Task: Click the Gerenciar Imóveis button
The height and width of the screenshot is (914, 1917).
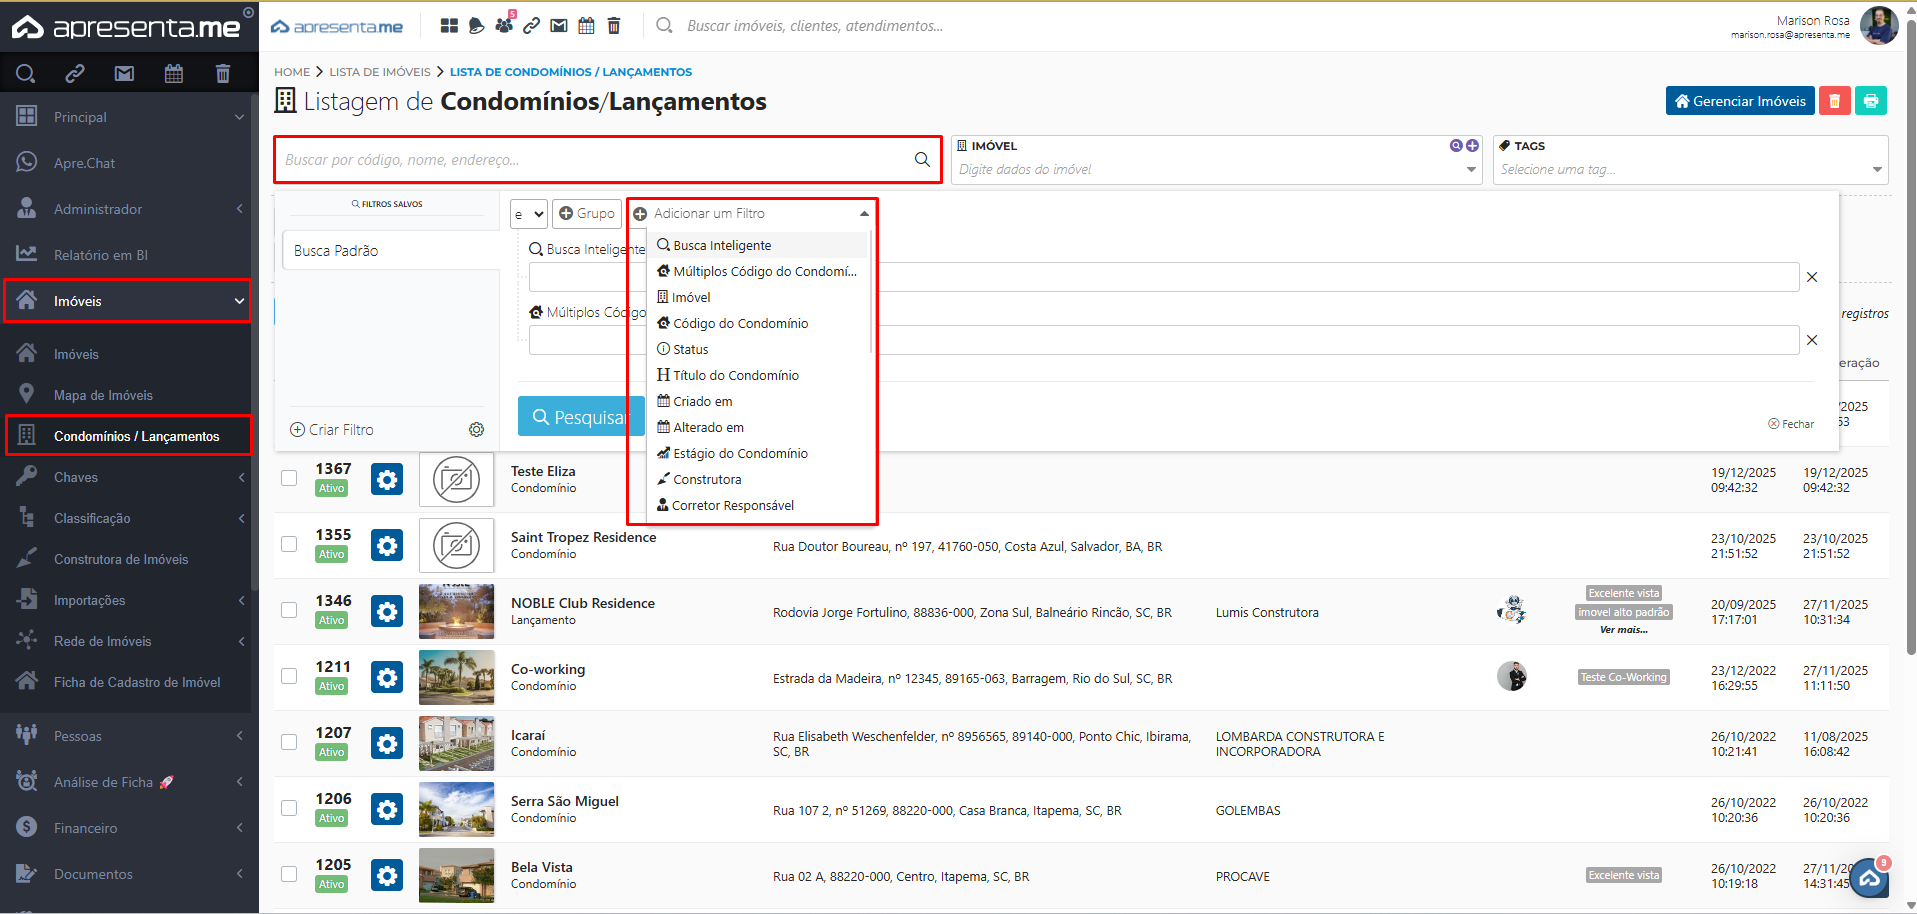Action: point(1739,101)
